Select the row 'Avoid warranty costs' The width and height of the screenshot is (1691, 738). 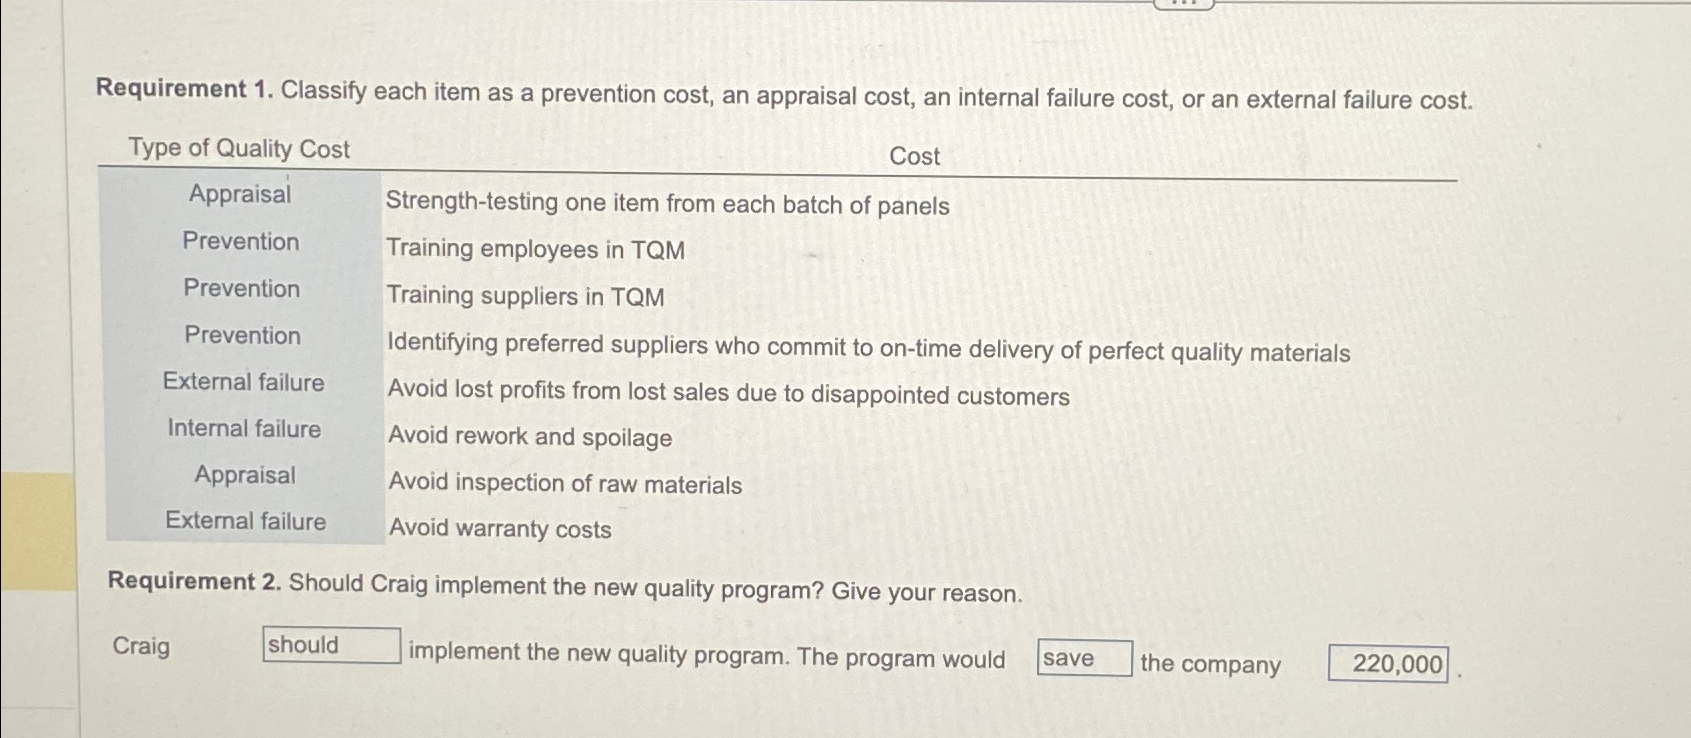tap(499, 531)
